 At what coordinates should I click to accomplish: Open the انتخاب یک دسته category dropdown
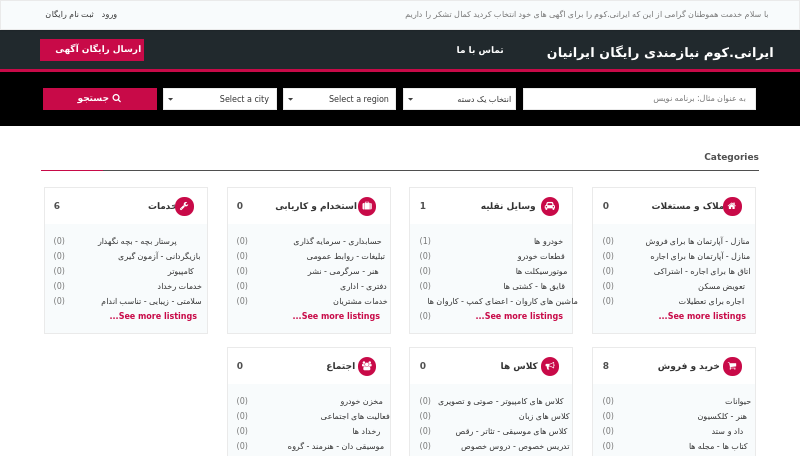460,99
